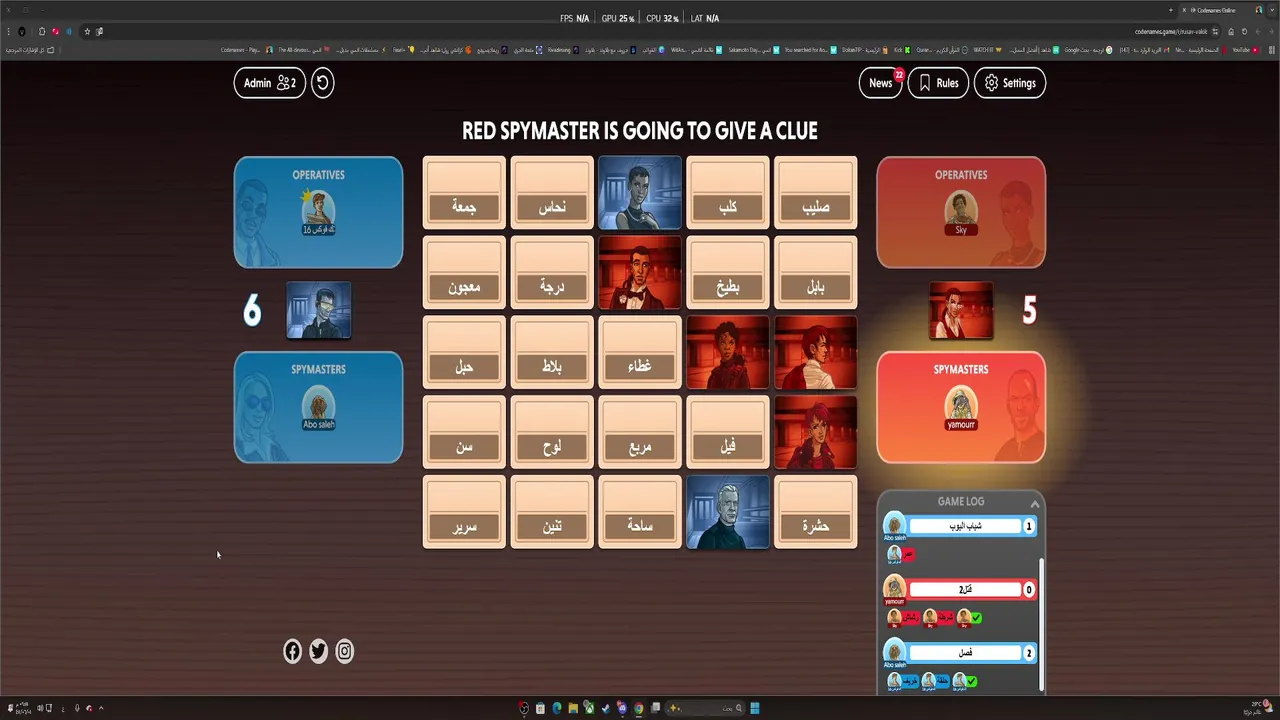Open the Rules page
1280x720 pixels.
[x=938, y=83]
